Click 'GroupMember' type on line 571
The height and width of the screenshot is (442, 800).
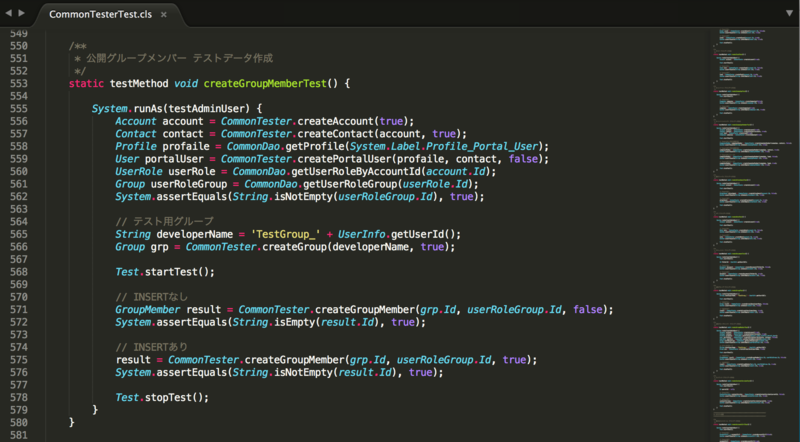pyautogui.click(x=147, y=309)
